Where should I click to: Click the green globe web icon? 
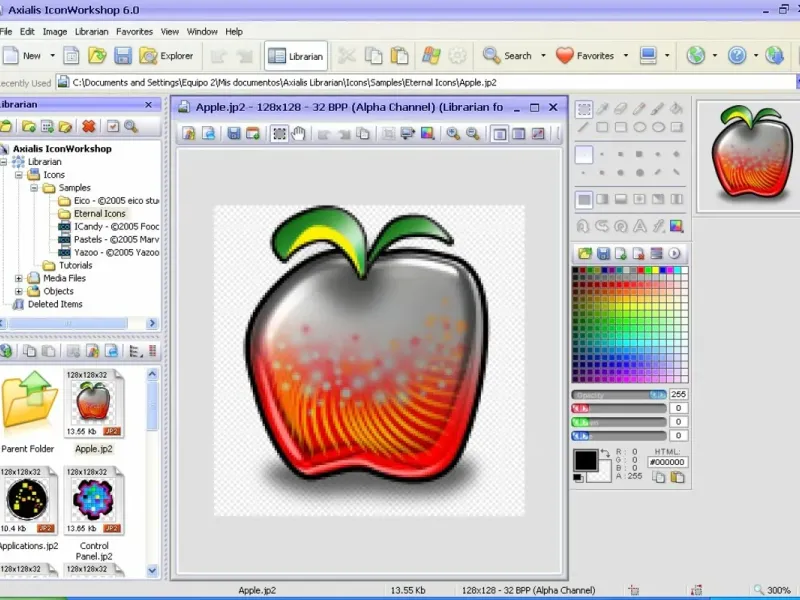point(696,55)
